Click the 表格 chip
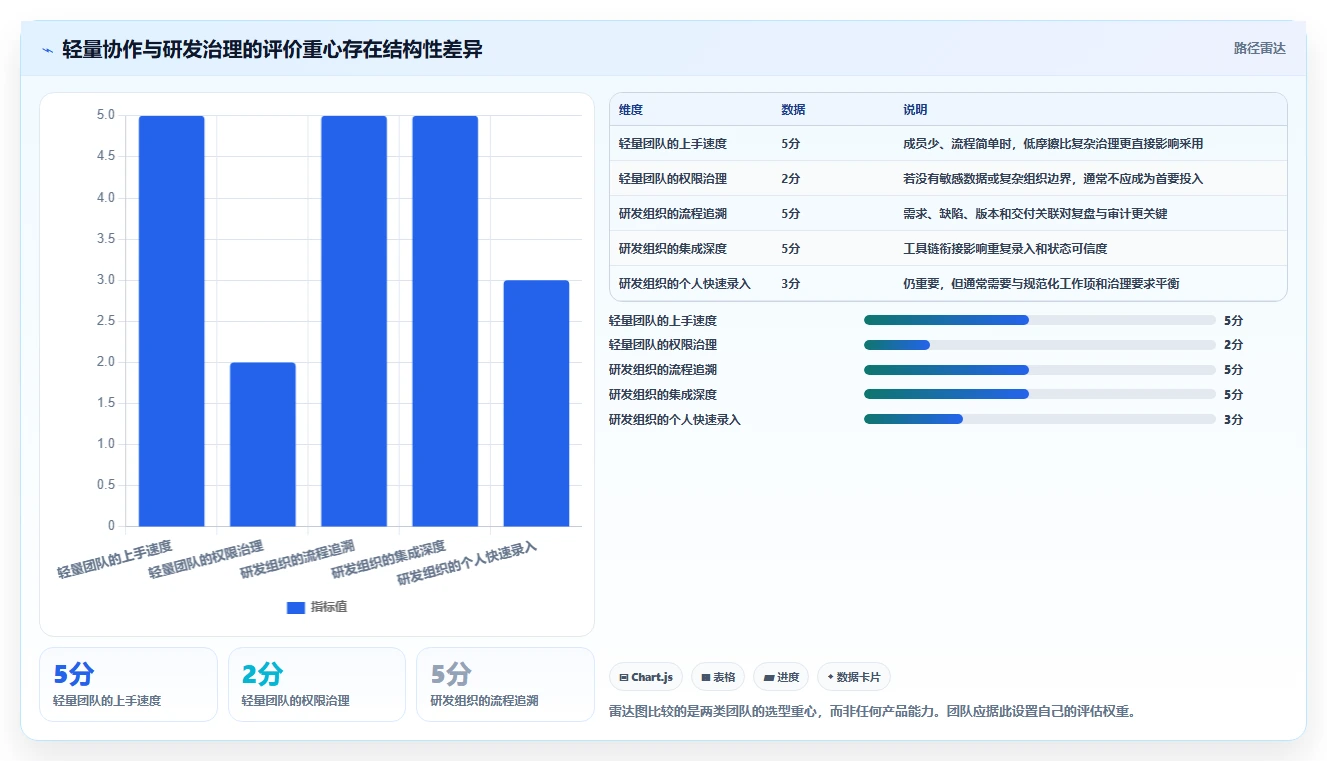Screen dimensions: 1327x761 point(718,677)
